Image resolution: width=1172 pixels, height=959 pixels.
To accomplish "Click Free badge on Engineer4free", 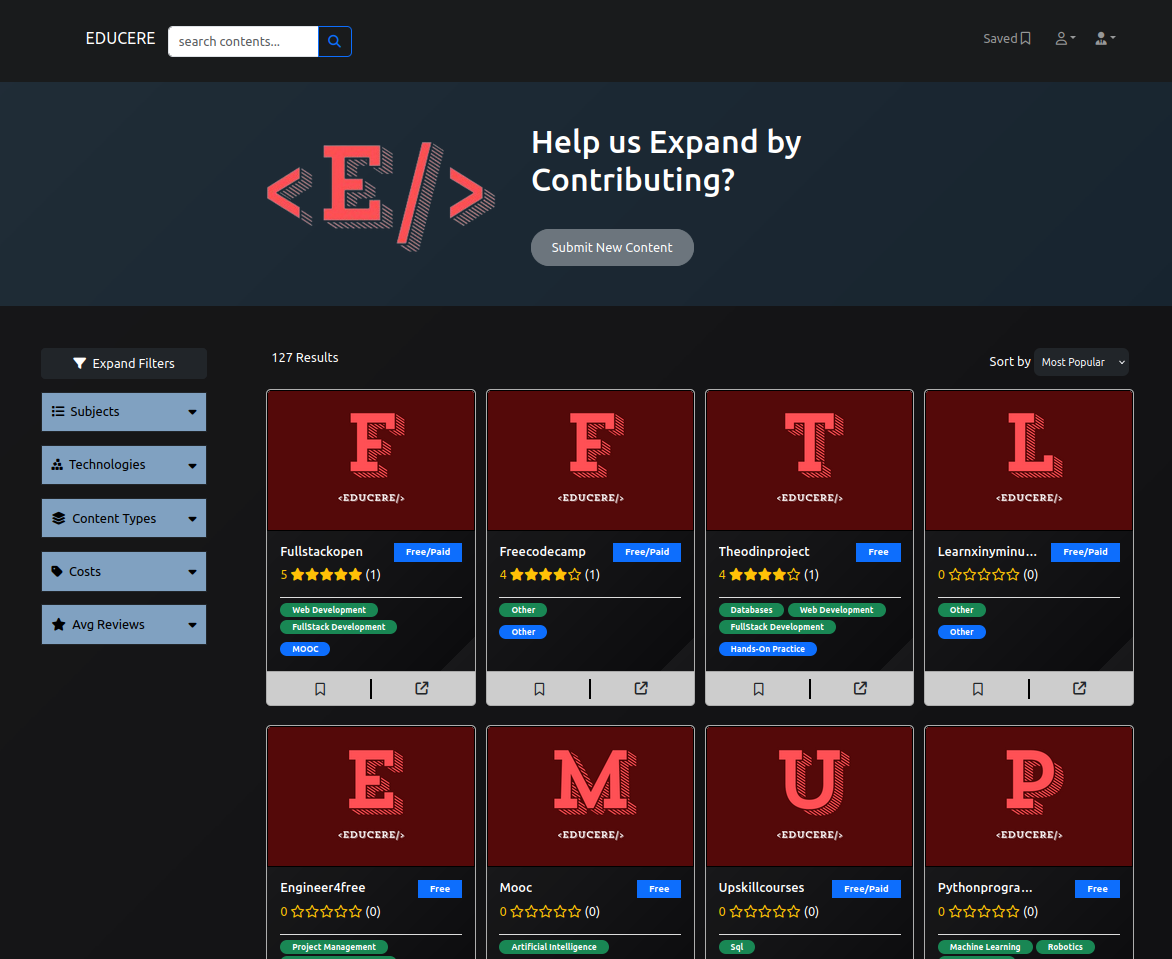I will coord(440,889).
